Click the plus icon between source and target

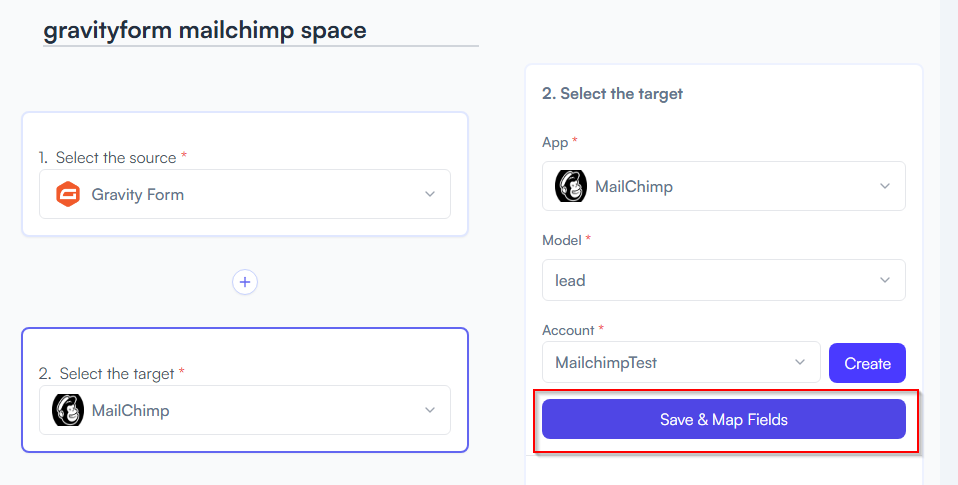click(x=245, y=282)
